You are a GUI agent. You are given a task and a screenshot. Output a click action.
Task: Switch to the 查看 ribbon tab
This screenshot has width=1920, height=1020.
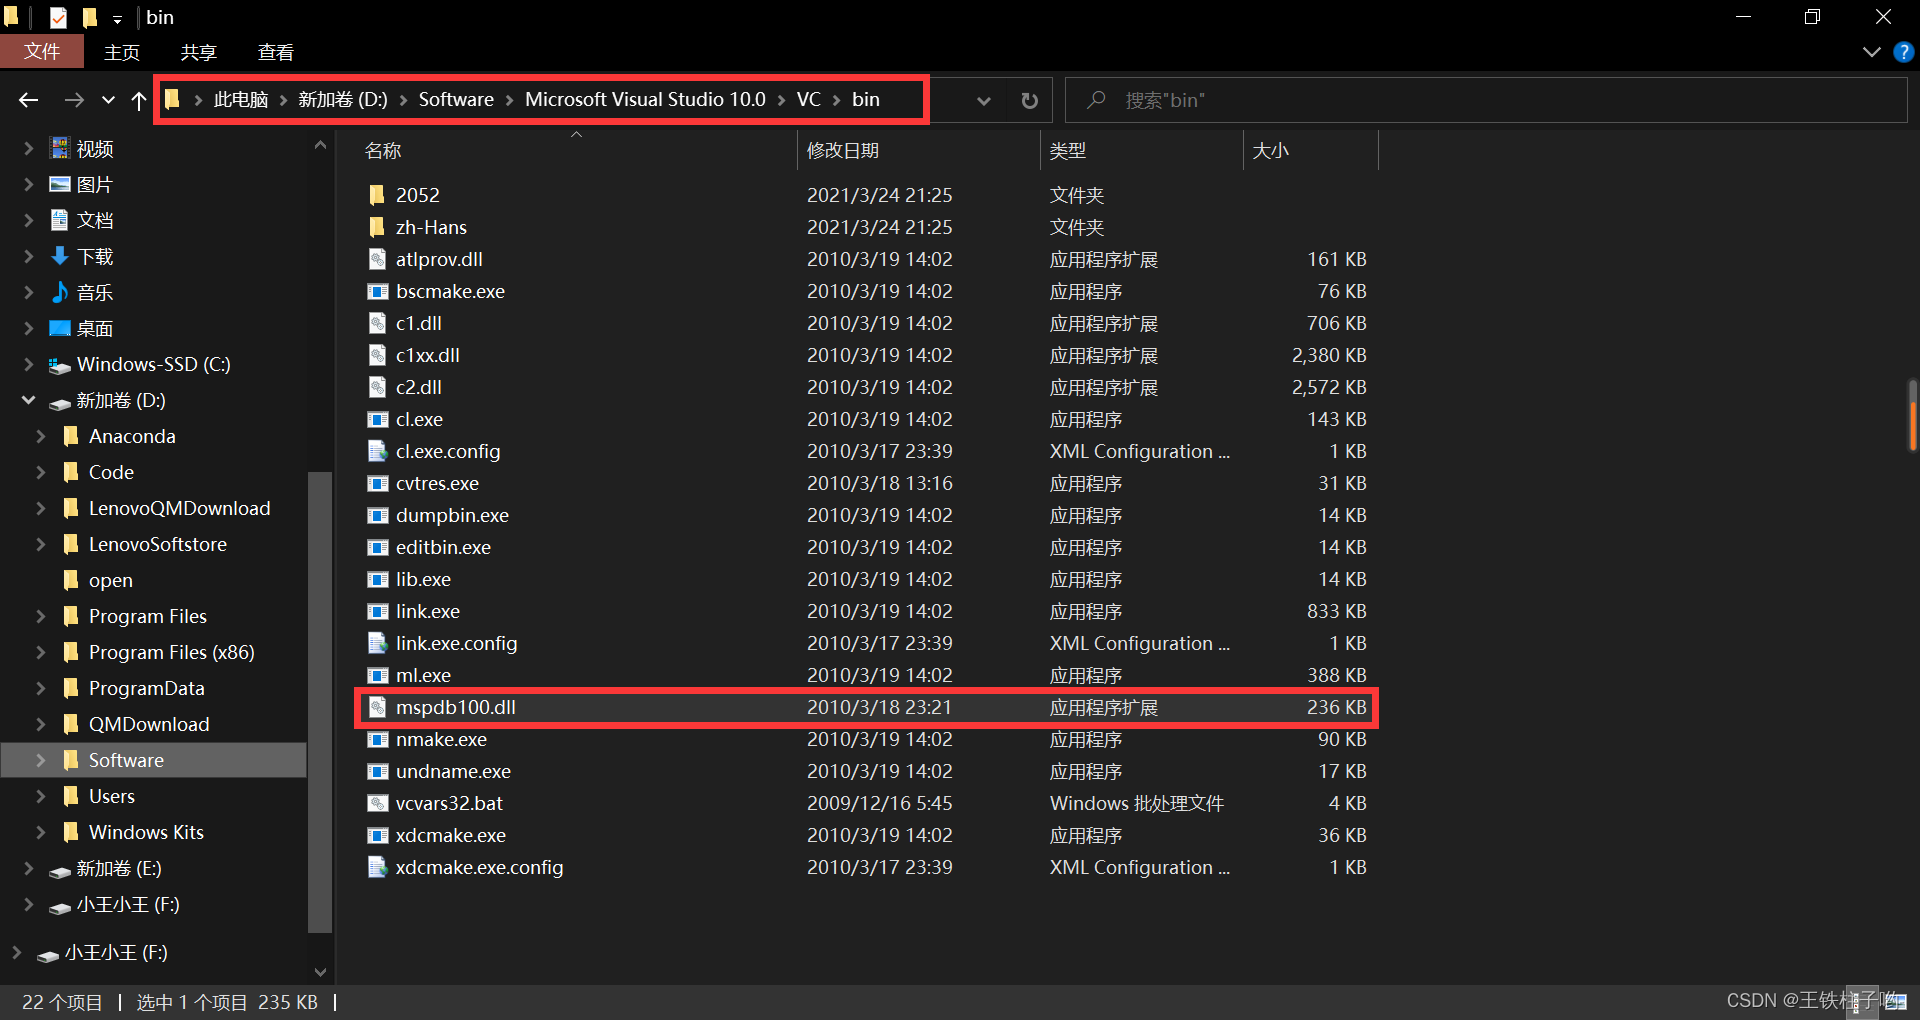(276, 52)
